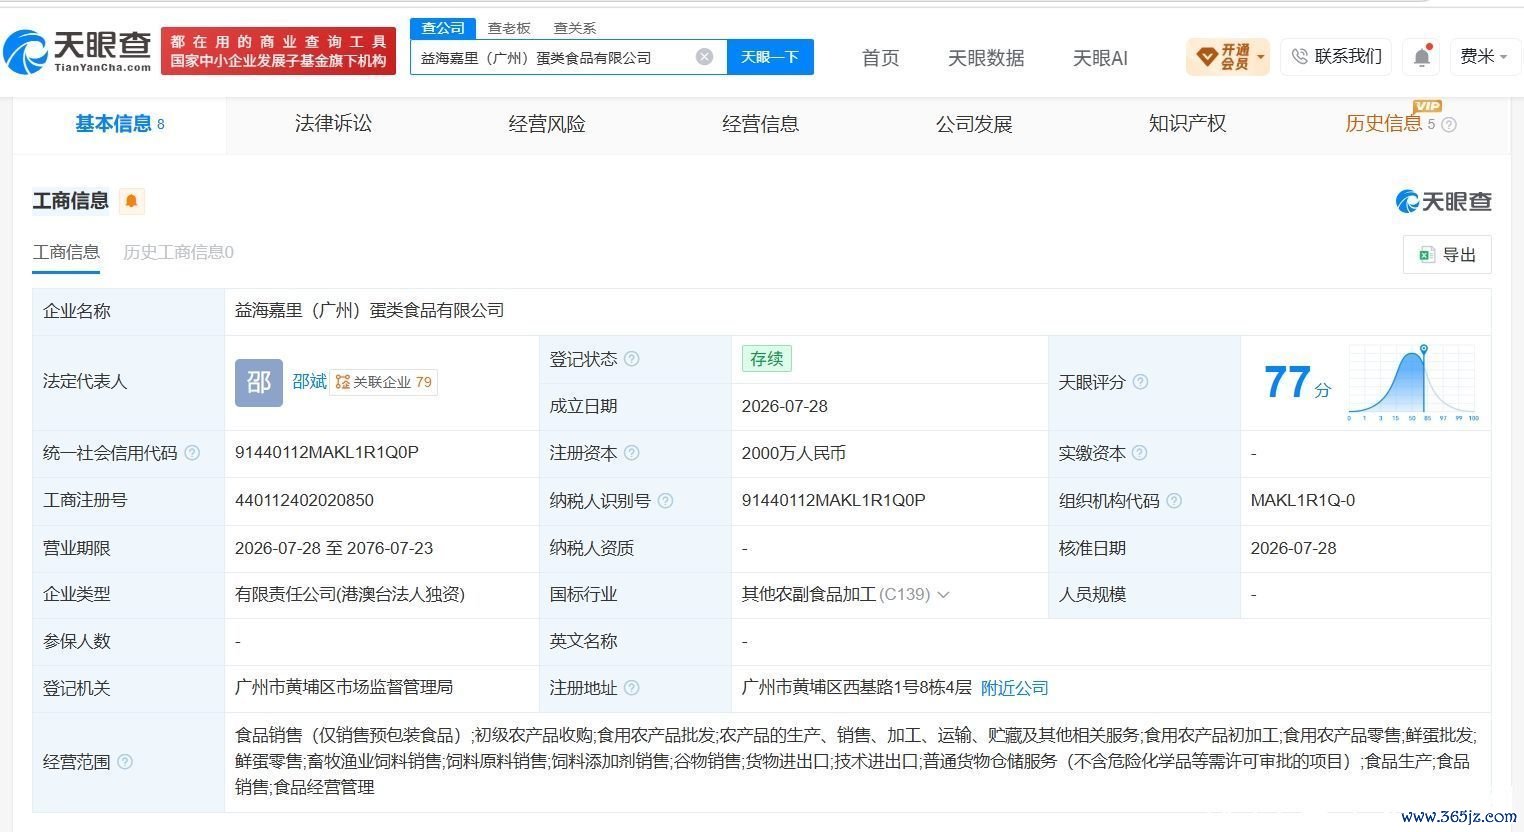Click the organization code MAKL1R1Q-0
Screen dimensions: 1524x832
[1302, 500]
